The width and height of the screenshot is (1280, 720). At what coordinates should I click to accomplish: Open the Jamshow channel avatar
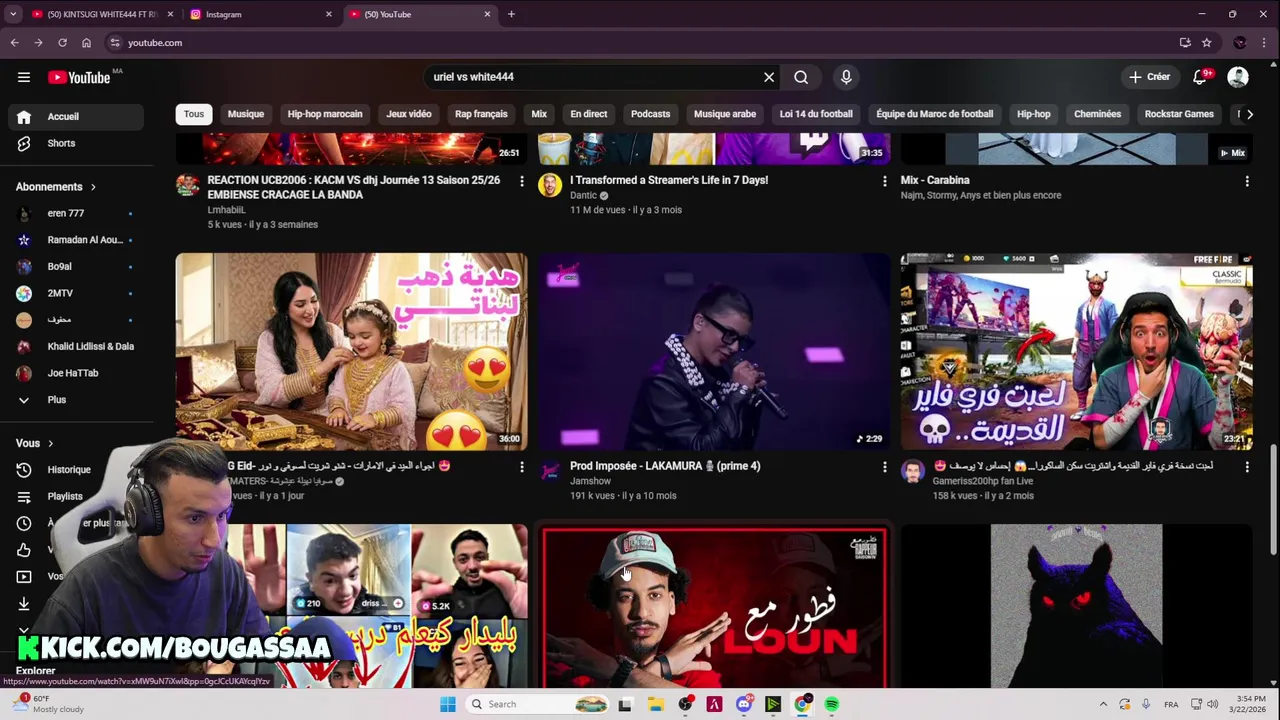coord(550,471)
